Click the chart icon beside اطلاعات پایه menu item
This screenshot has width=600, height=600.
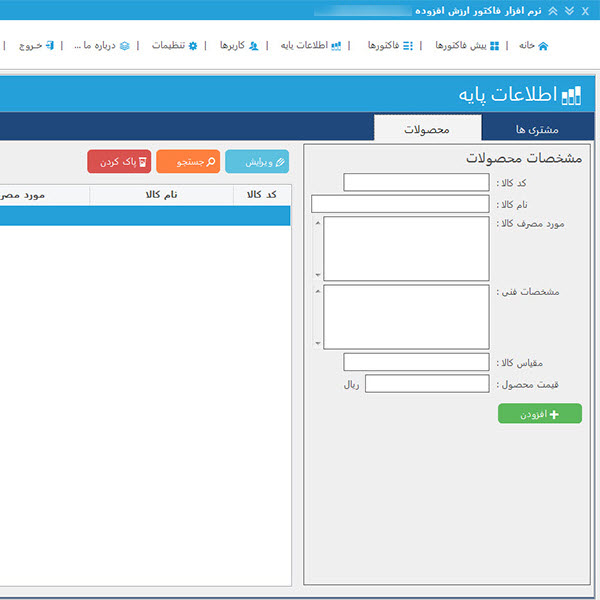(336, 46)
